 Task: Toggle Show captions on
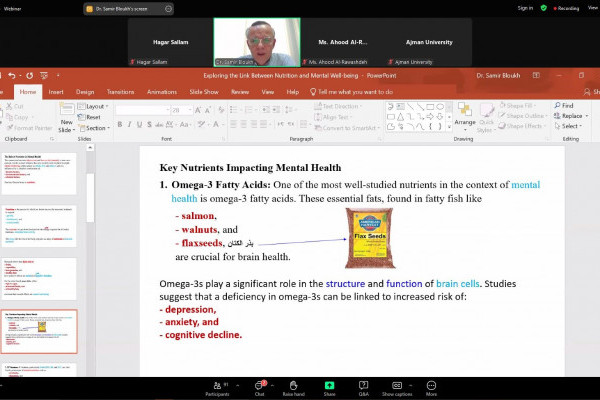397,386
